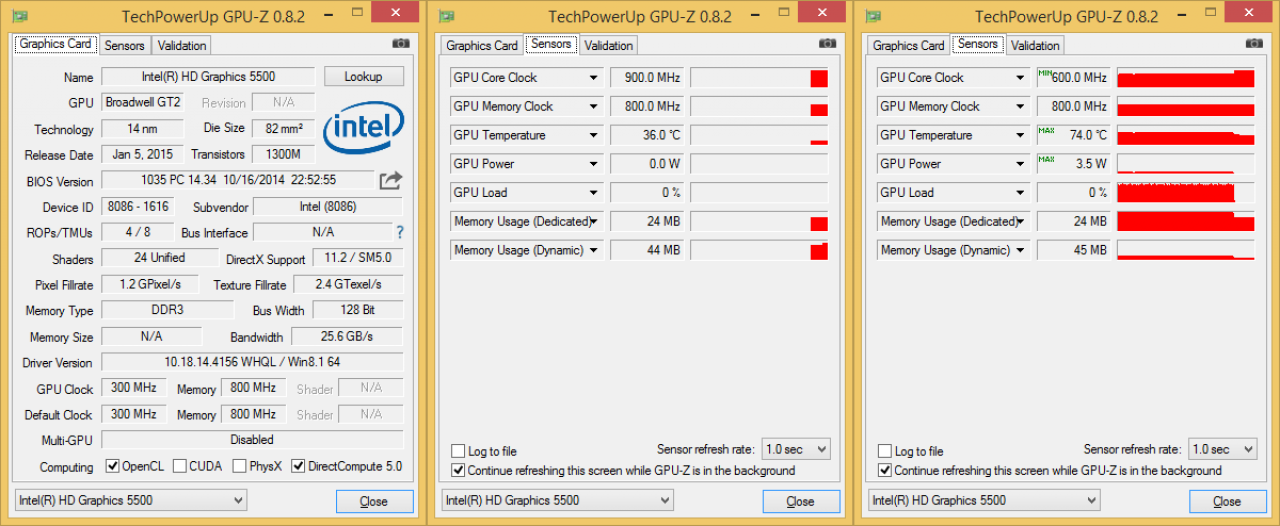This screenshot has width=1280, height=526.
Task: Uncheck Continue refreshing in middle window
Action: pos(458,470)
